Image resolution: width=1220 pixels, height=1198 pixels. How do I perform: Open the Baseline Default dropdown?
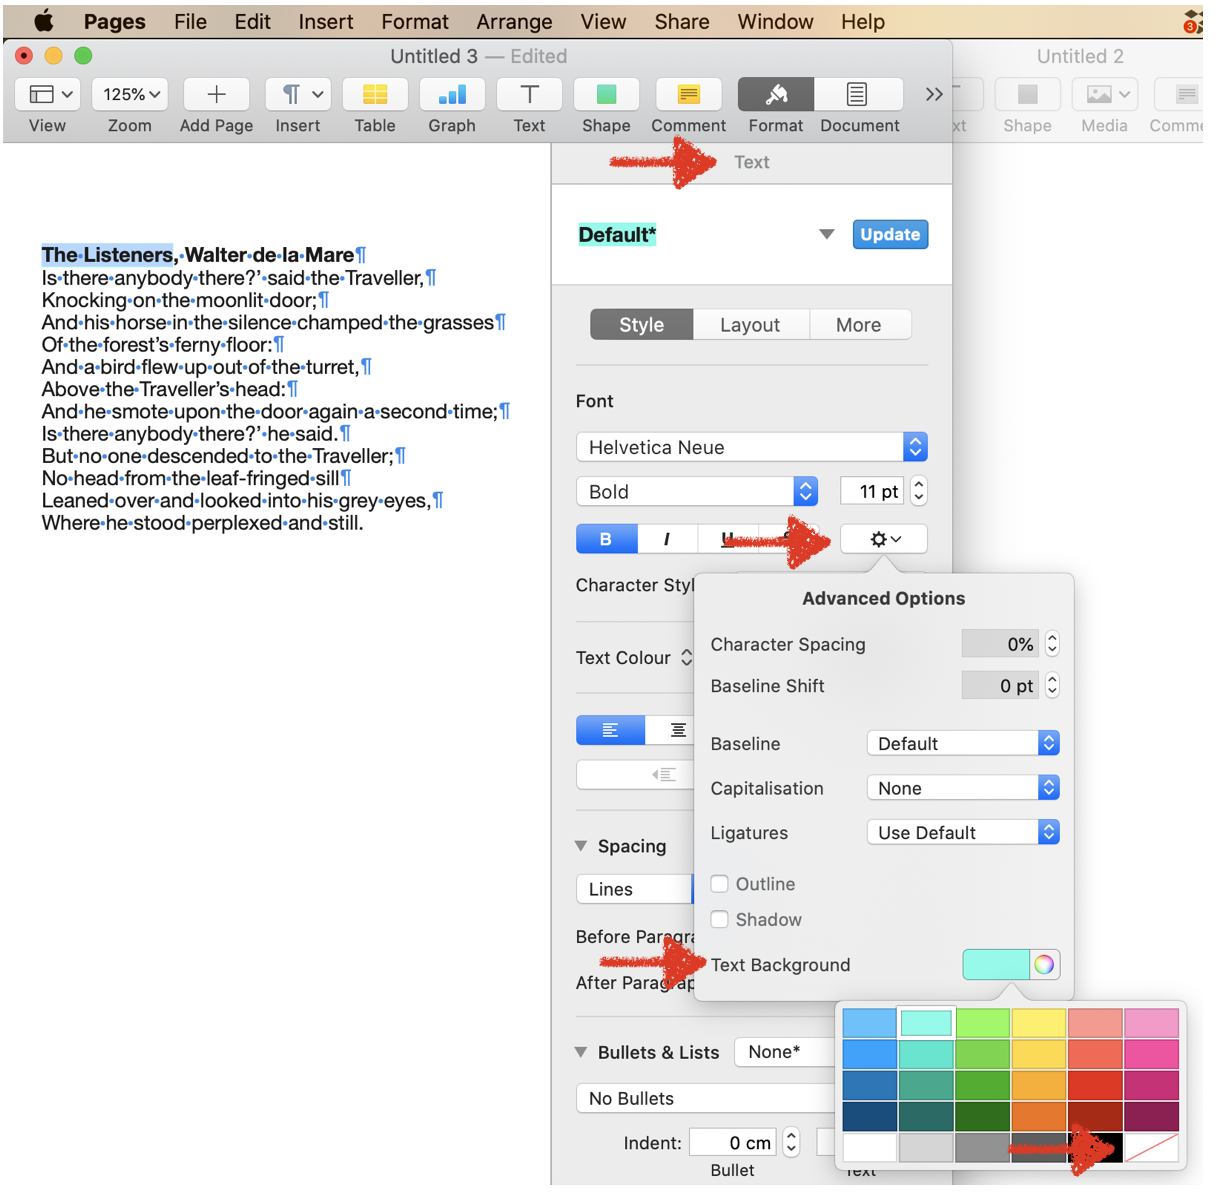point(963,743)
